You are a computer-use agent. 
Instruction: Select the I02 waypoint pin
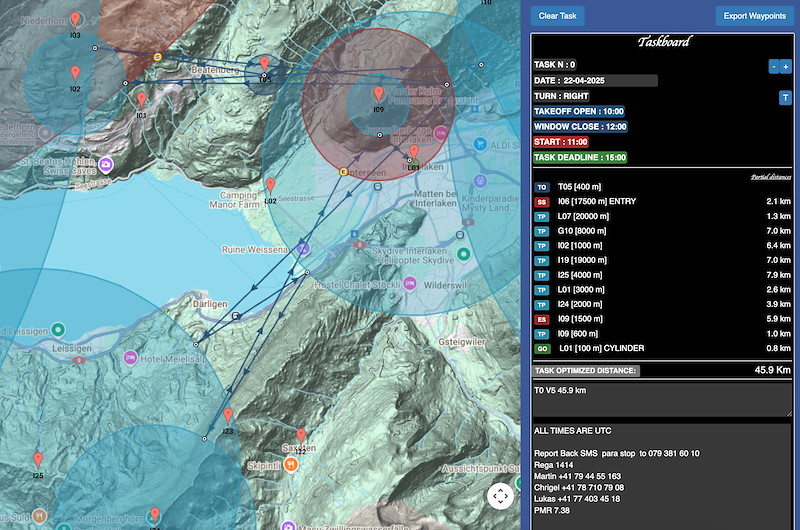click(75, 73)
